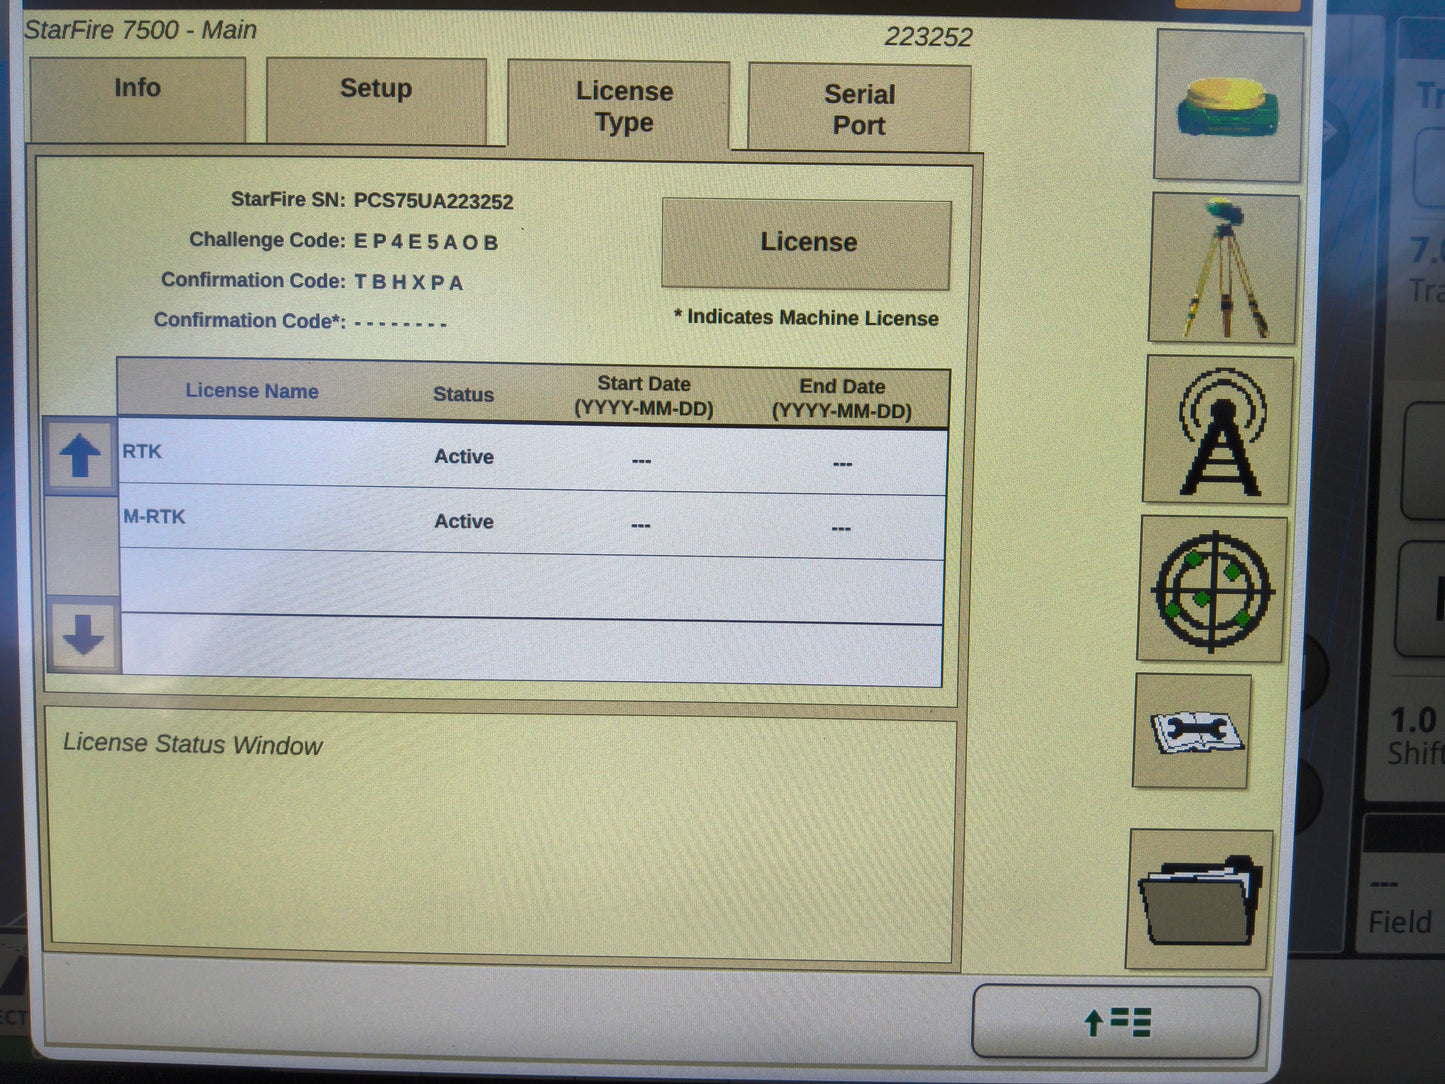
Task: Click the confirmation code TBHXPA
Action: point(408,283)
